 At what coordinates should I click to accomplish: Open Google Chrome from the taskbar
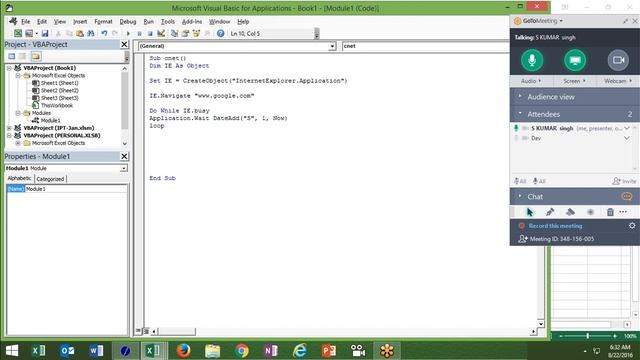[x=242, y=351]
